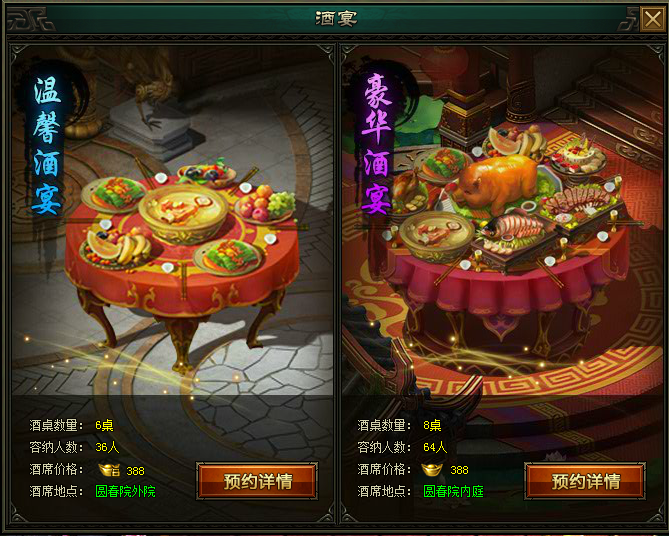The width and height of the screenshot is (669, 536).
Task: Select the 豪华酒宴 purple title banner
Action: point(376,144)
